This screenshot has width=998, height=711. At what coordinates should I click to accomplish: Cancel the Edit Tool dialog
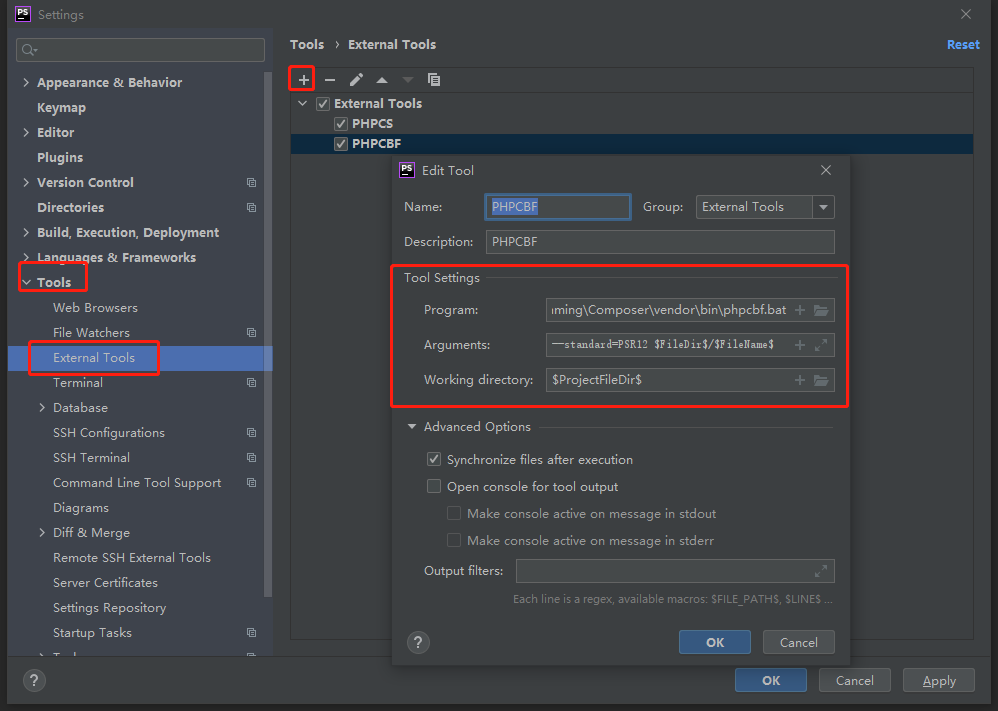(x=799, y=642)
